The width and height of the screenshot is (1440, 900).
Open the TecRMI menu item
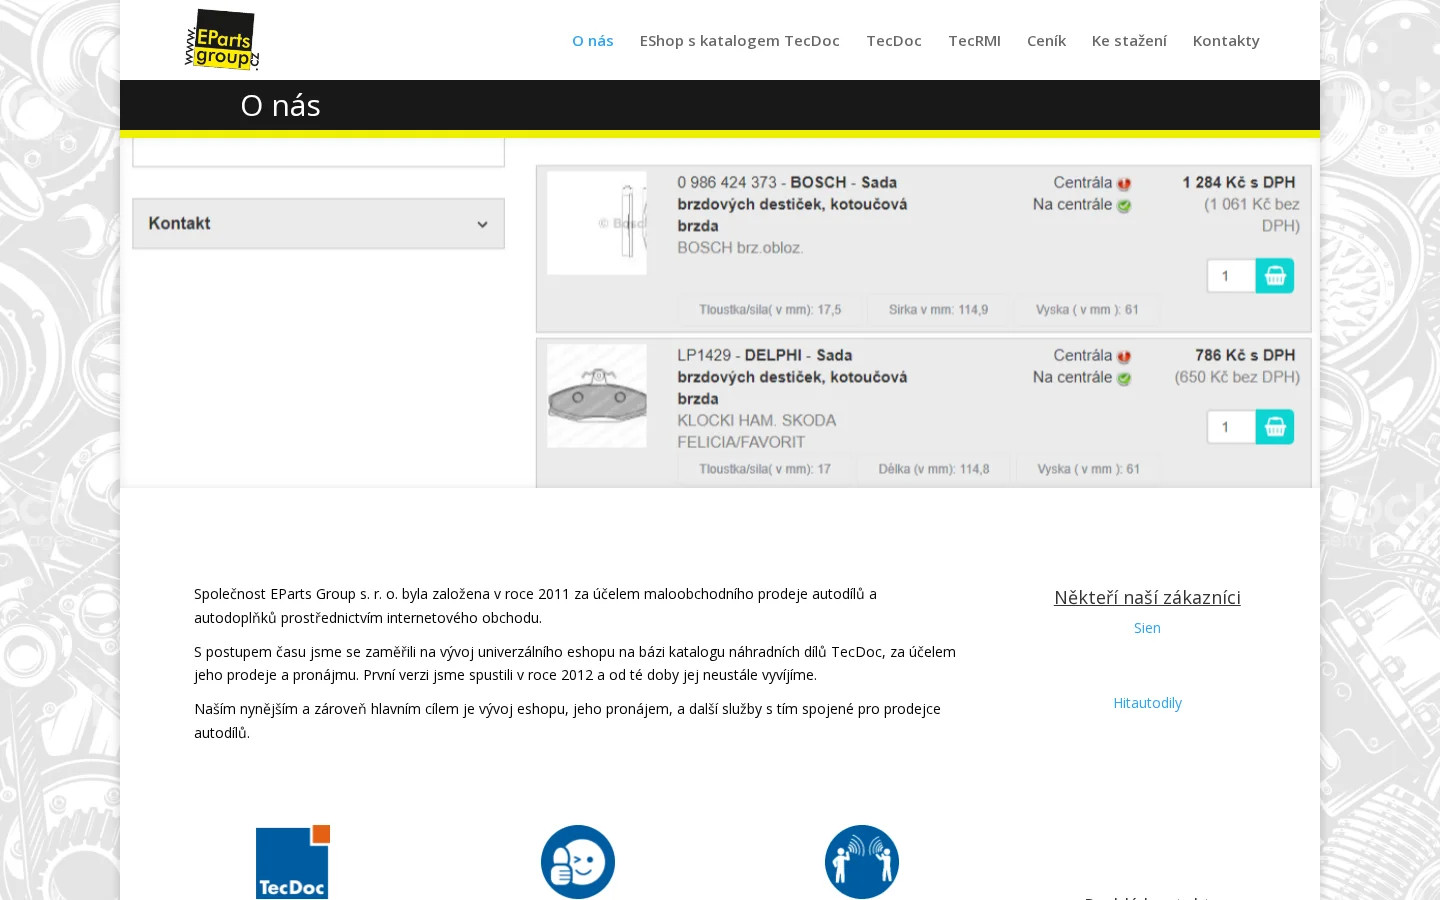[x=974, y=41]
